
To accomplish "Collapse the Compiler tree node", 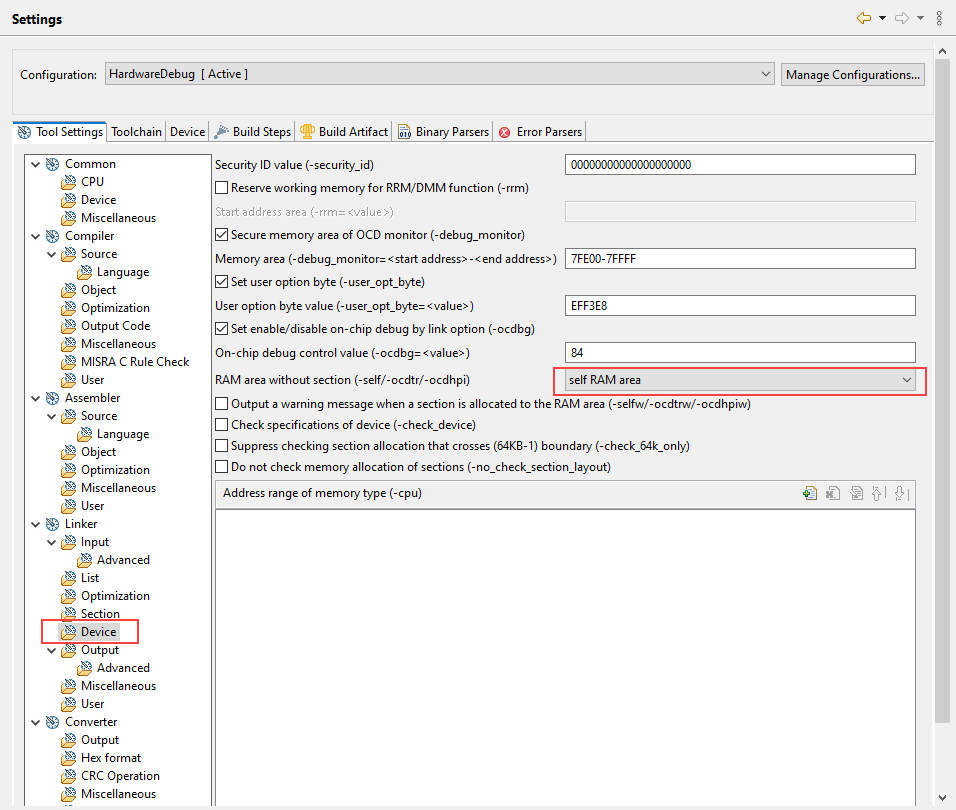I will pos(36,236).
